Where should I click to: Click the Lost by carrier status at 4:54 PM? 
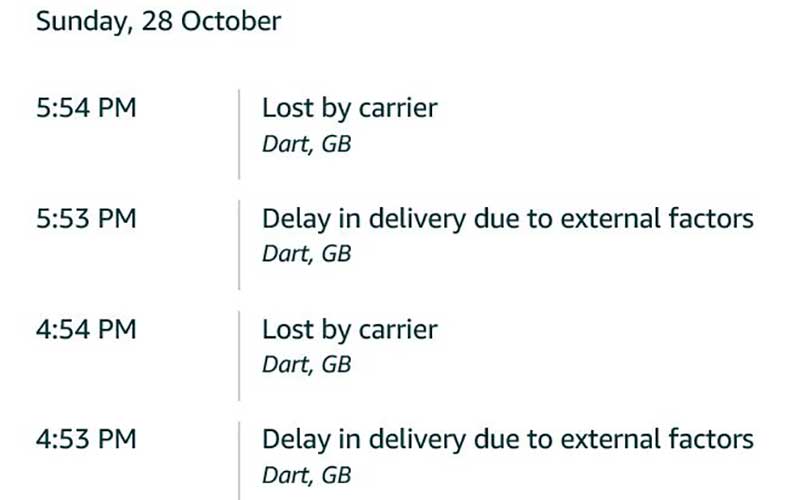click(x=349, y=329)
